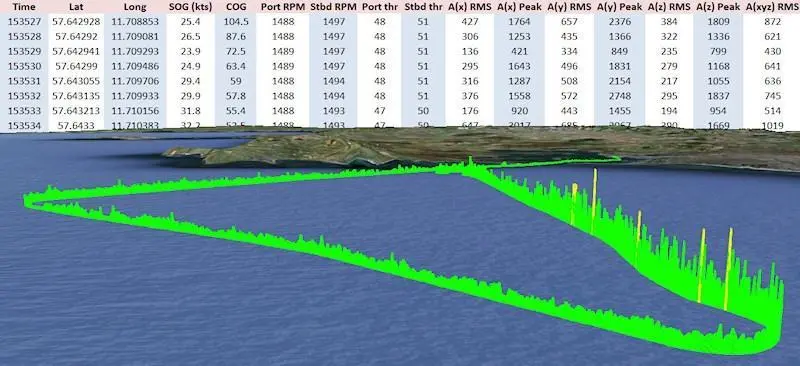Click the Time cell 153529

pos(24,52)
